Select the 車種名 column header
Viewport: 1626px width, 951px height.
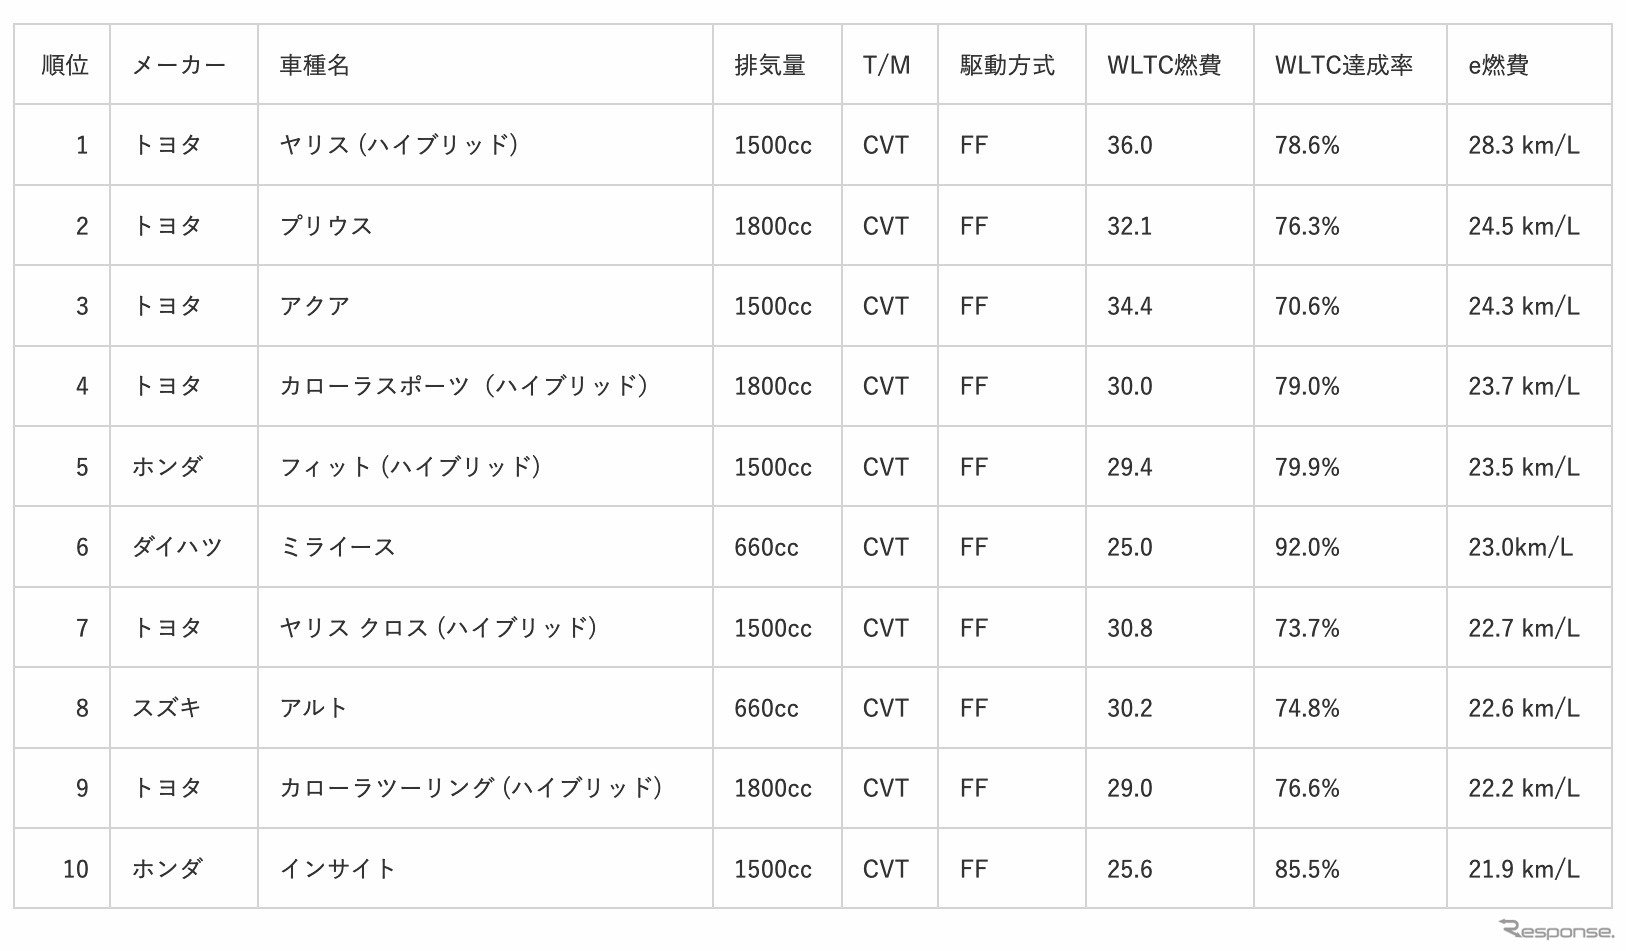[x=315, y=66]
